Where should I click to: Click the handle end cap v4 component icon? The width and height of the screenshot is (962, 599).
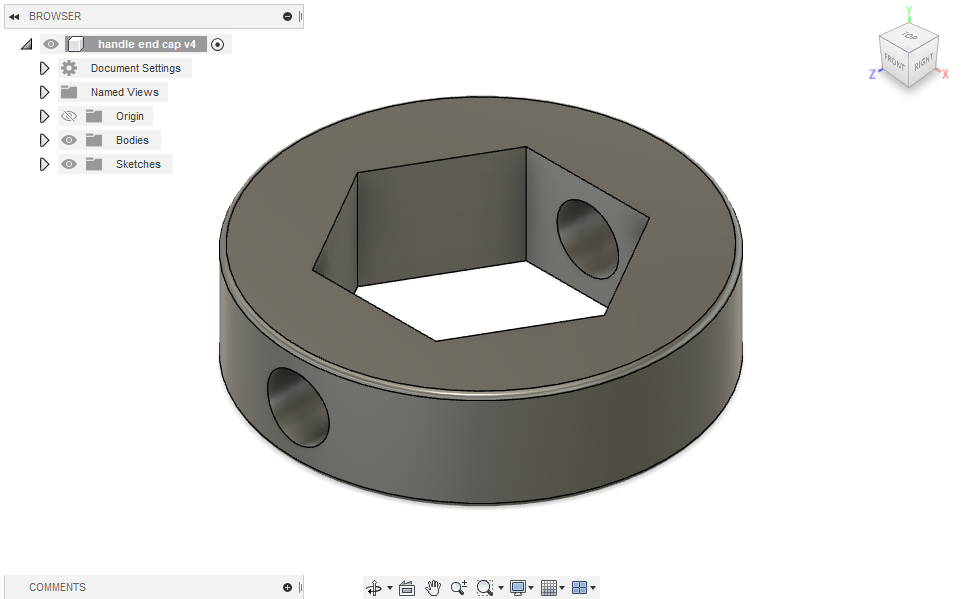tap(75, 43)
